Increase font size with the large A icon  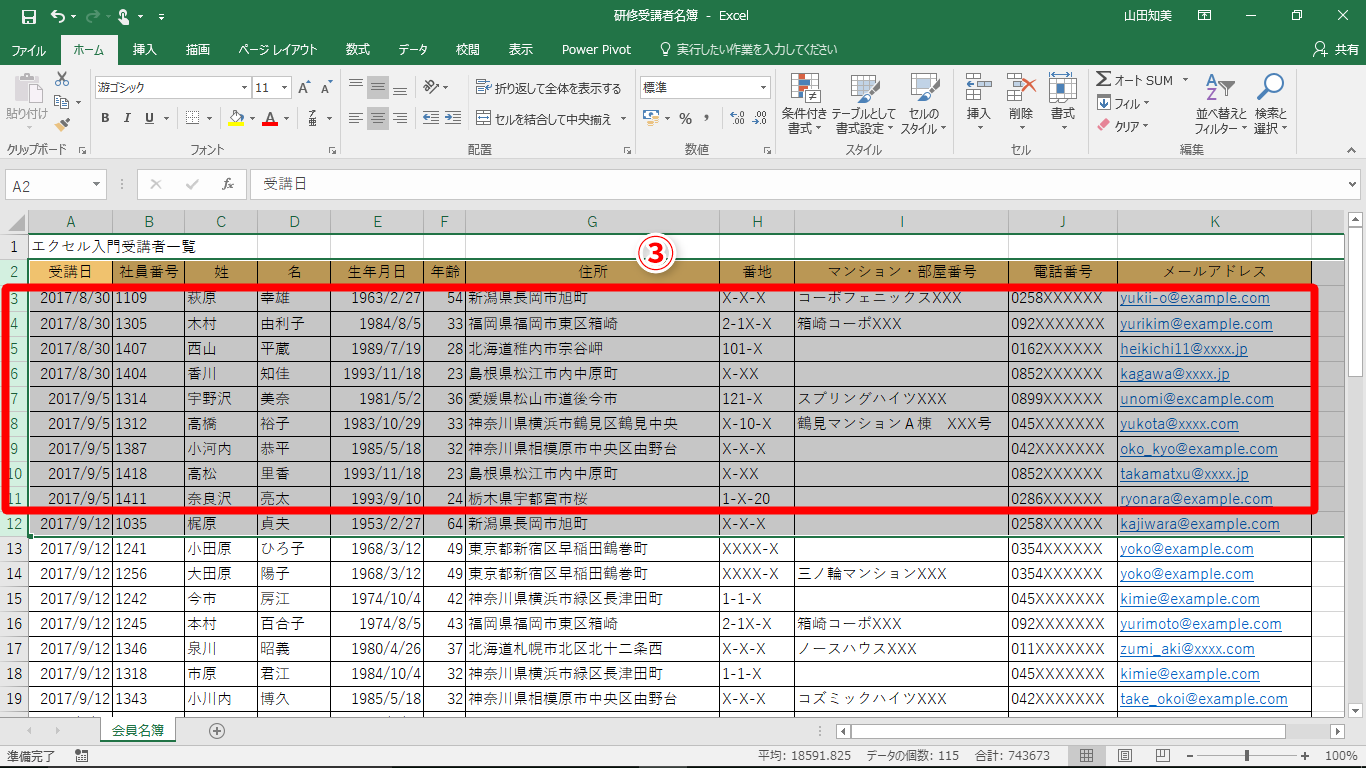[305, 88]
